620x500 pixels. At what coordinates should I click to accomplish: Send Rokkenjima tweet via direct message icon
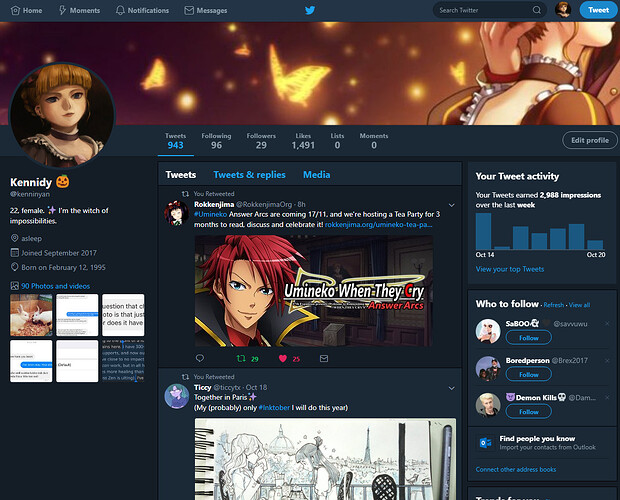point(324,358)
